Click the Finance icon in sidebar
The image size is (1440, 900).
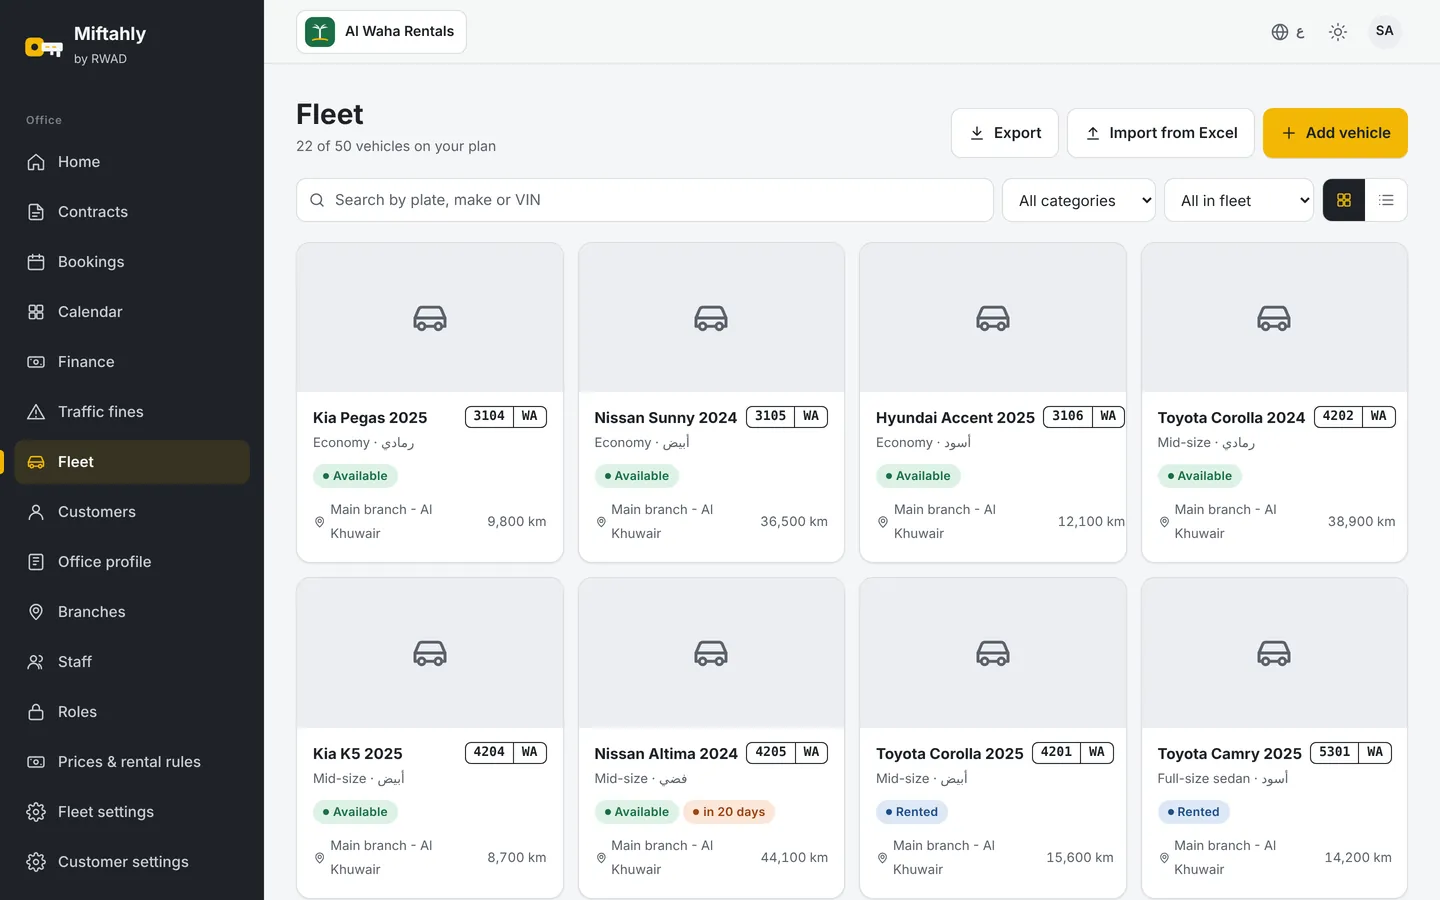[x=36, y=362]
